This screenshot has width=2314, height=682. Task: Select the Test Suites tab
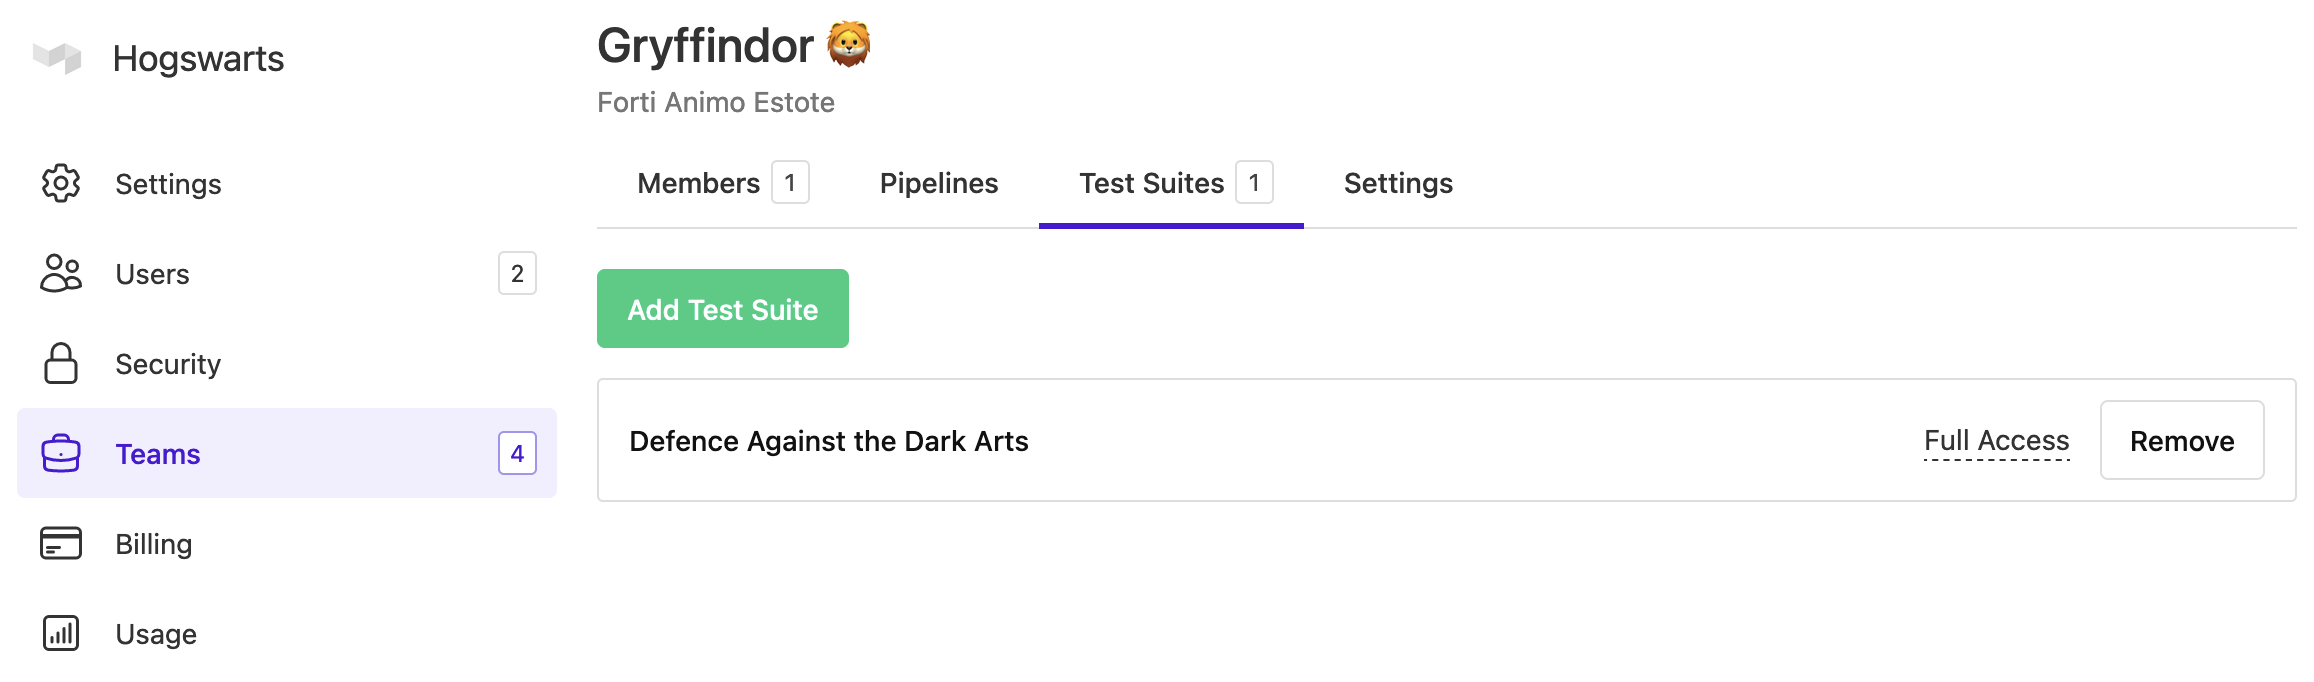(1151, 183)
